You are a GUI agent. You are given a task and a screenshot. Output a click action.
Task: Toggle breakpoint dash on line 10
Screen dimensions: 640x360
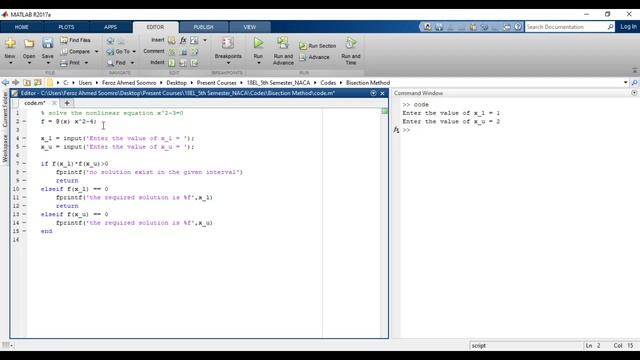24,189
